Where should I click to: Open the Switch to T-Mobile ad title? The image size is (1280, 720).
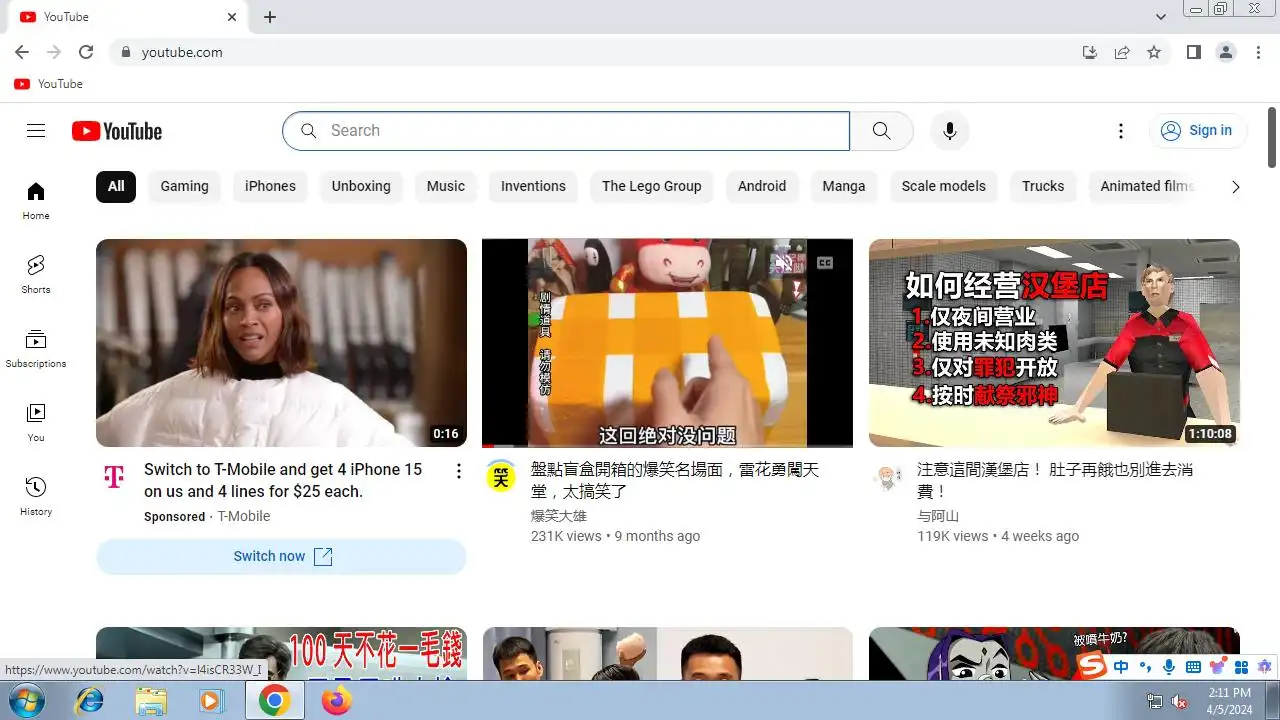tap(283, 480)
